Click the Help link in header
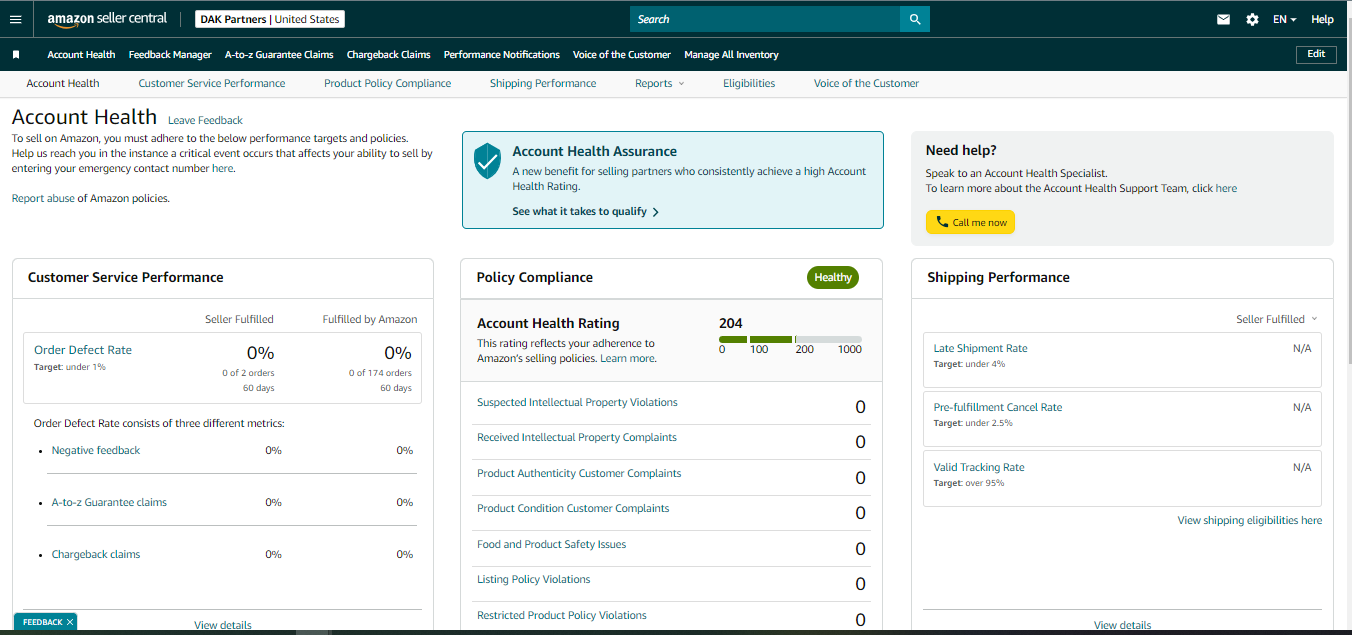This screenshot has width=1352, height=635. coord(1322,19)
